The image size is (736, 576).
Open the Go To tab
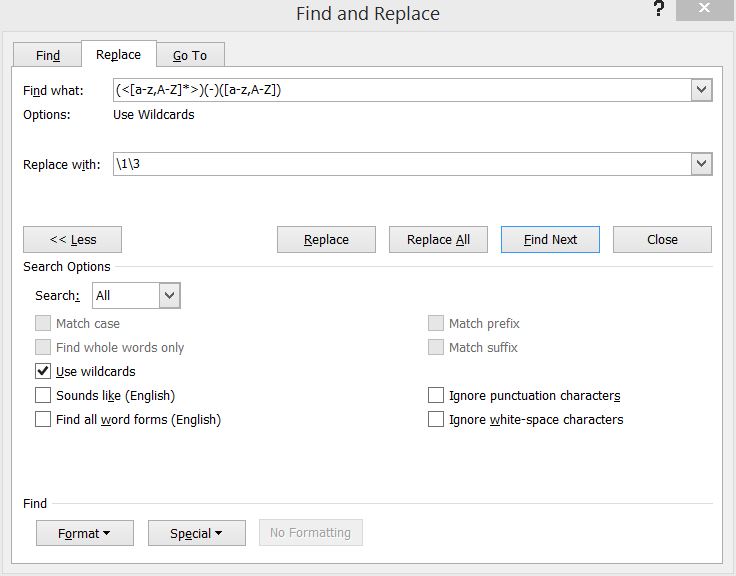[190, 55]
